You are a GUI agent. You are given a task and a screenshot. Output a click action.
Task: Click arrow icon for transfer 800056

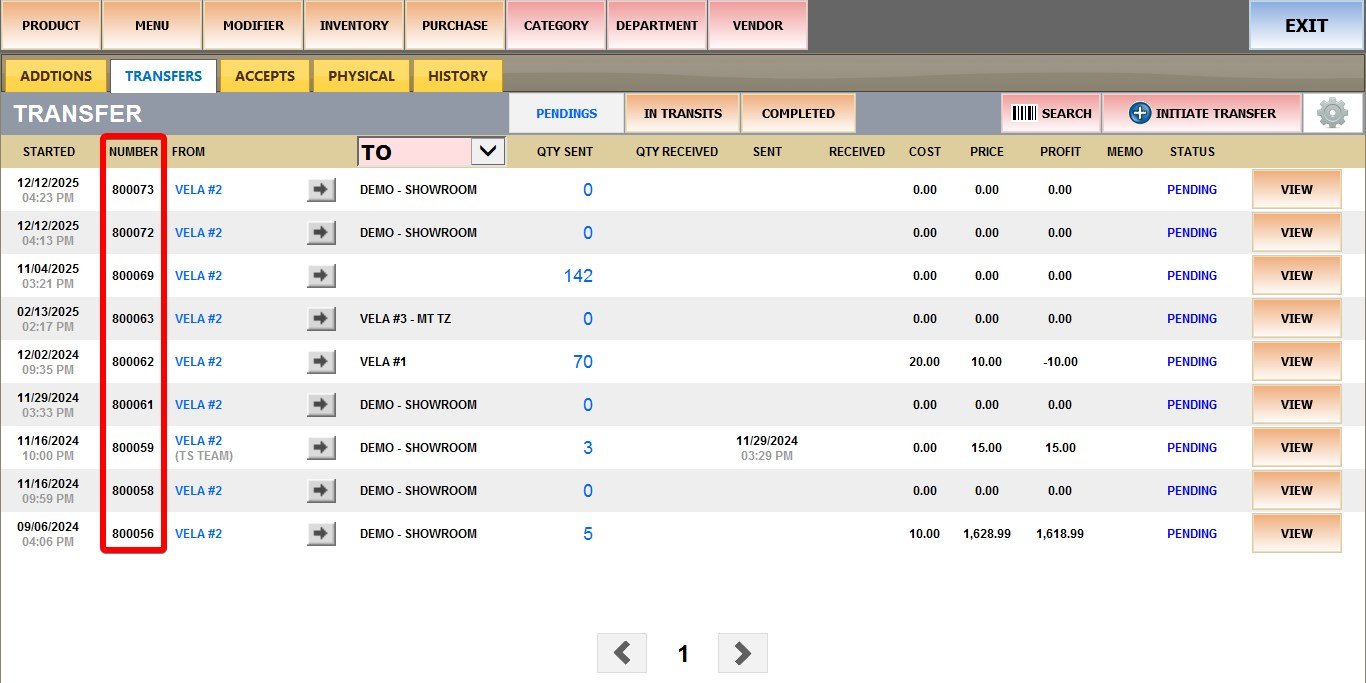click(321, 534)
